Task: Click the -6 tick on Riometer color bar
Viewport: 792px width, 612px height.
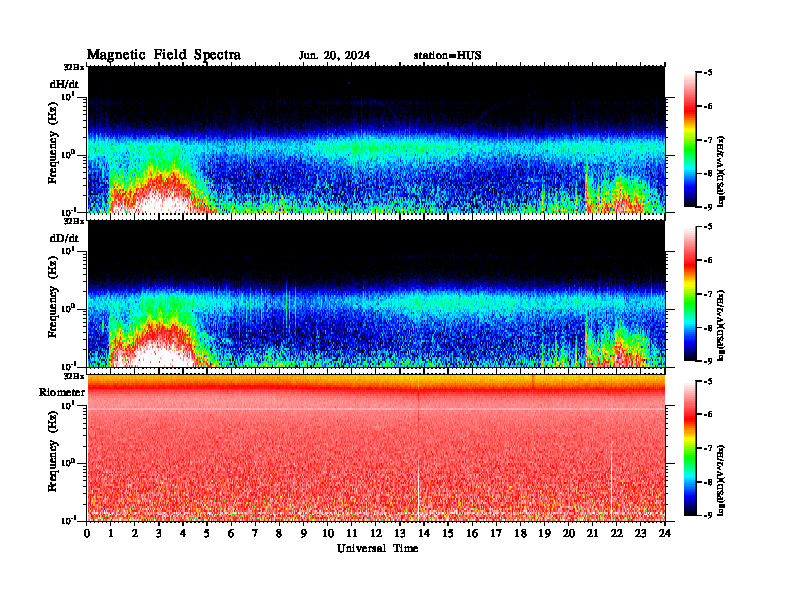Action: pyautogui.click(x=708, y=415)
